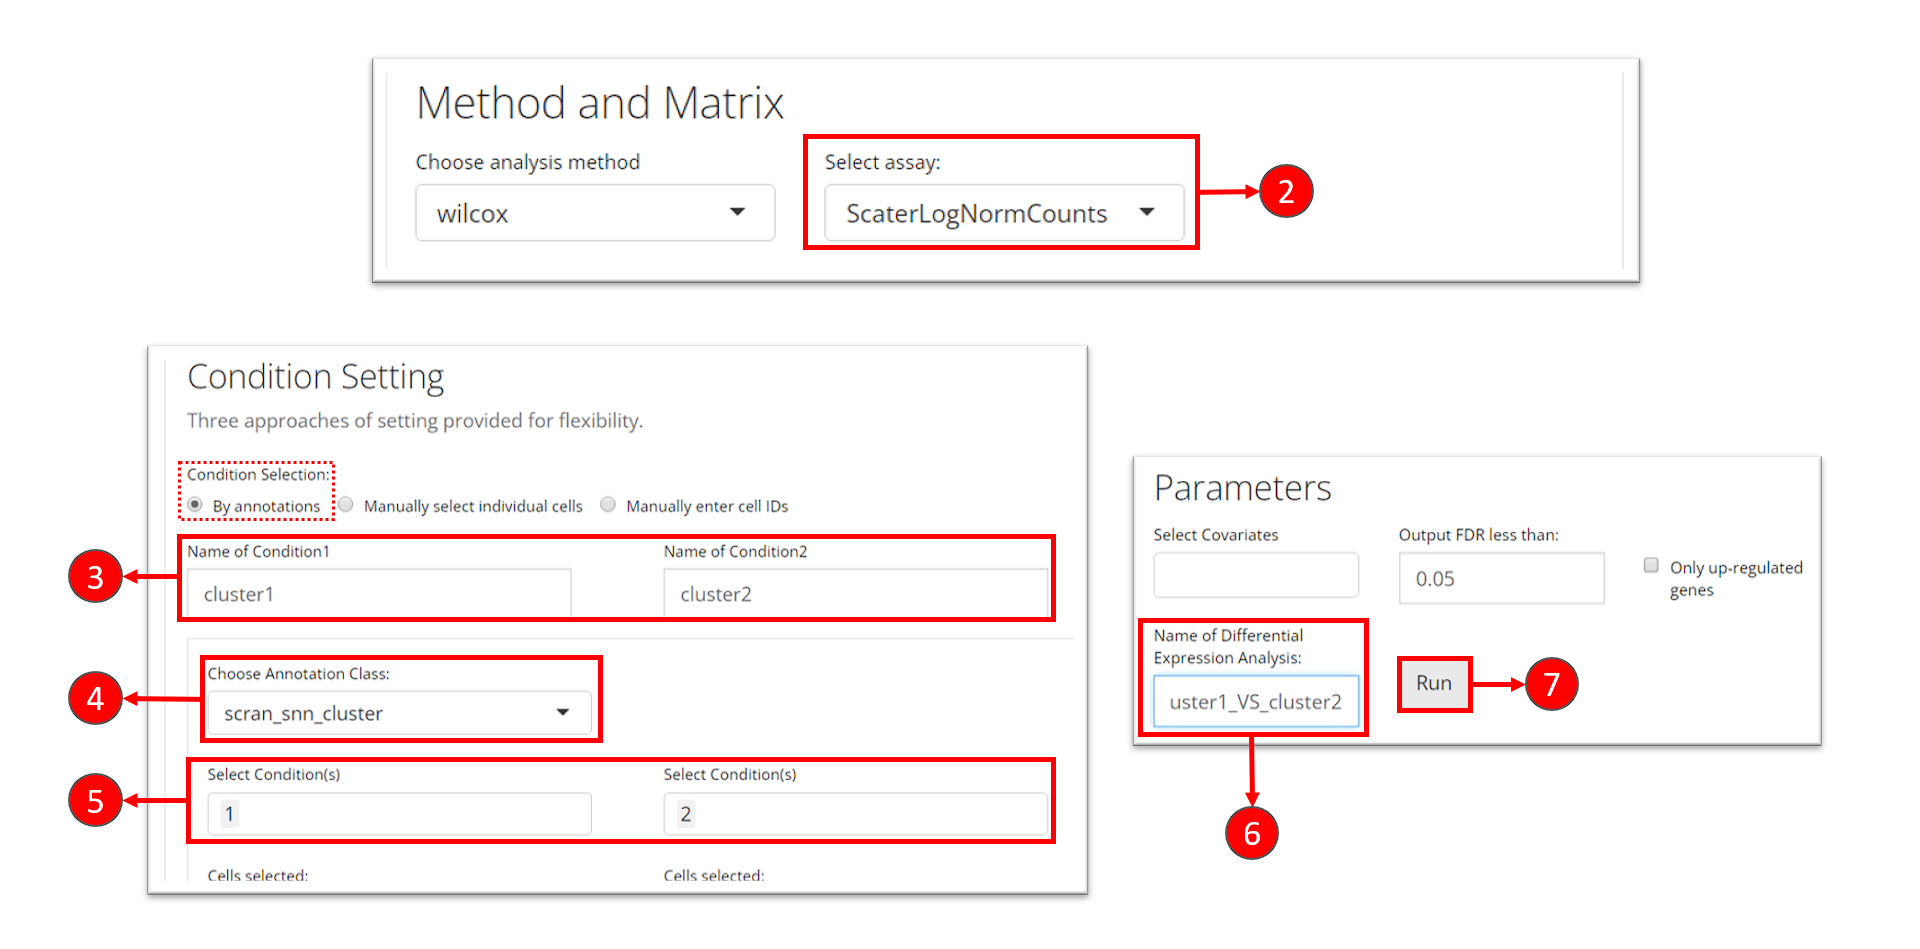1920x949 pixels.
Task: Click the red step 7 marker circle
Action: pyautogui.click(x=1551, y=684)
